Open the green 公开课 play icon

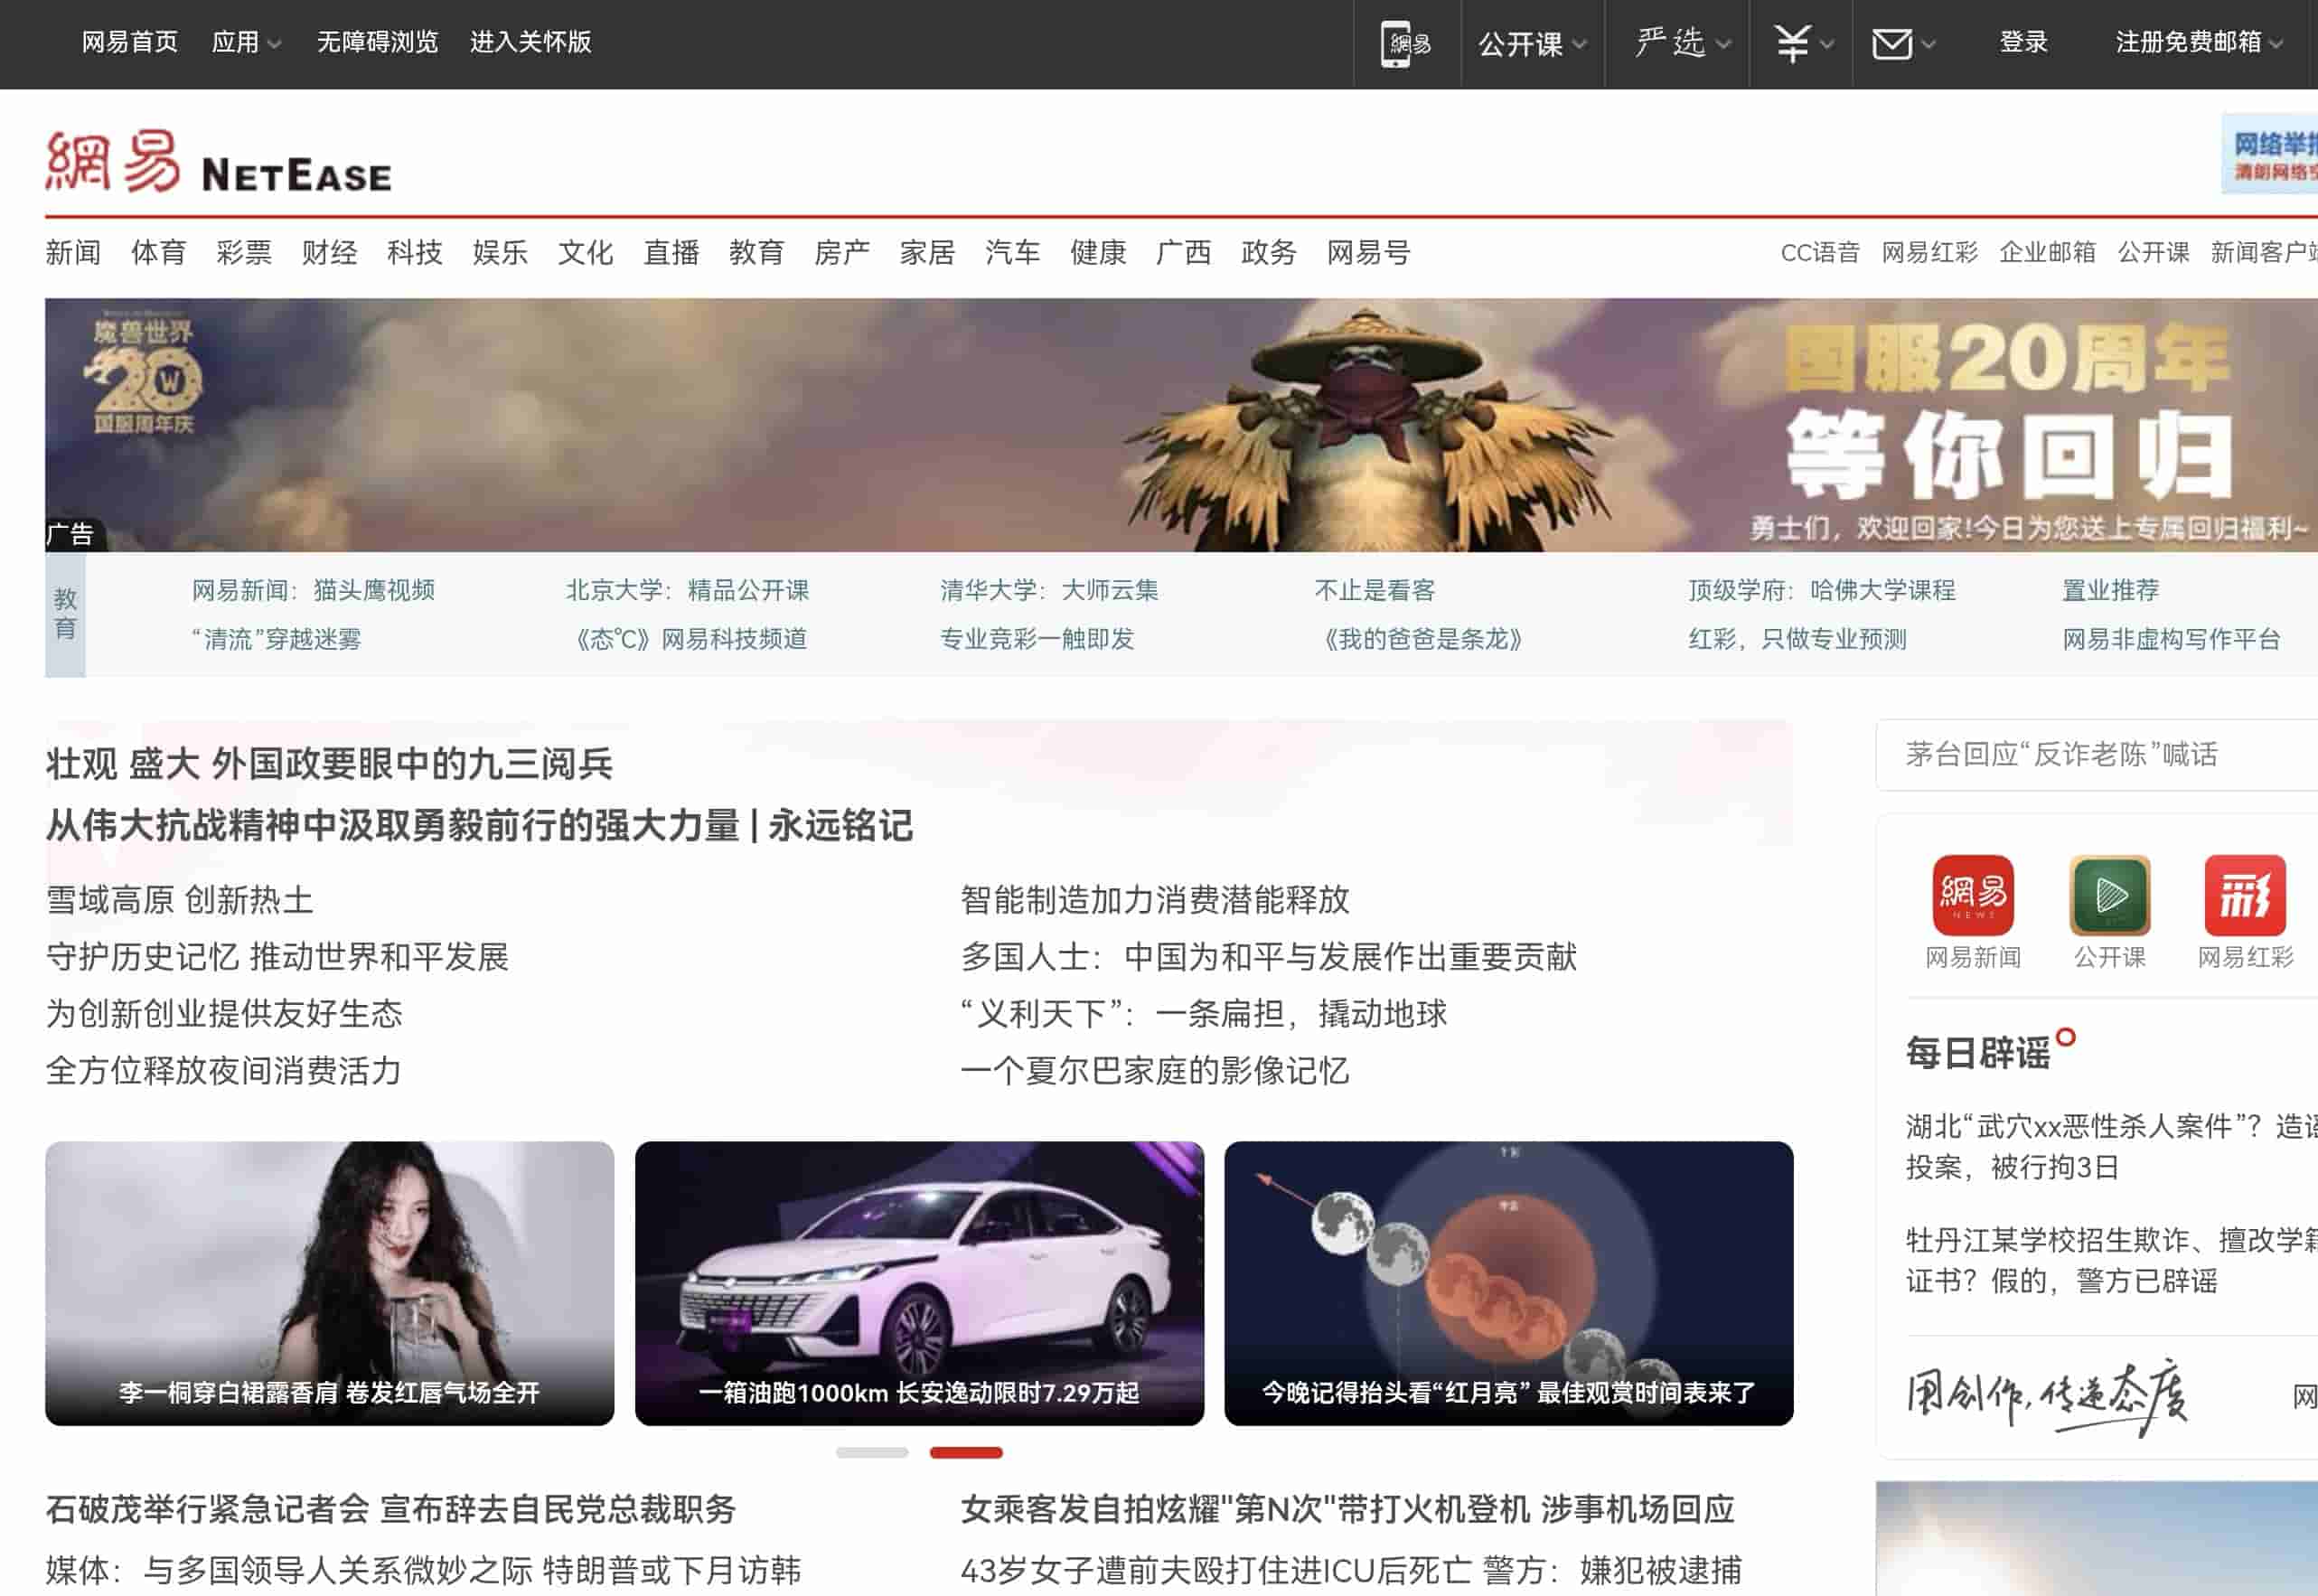2109,895
